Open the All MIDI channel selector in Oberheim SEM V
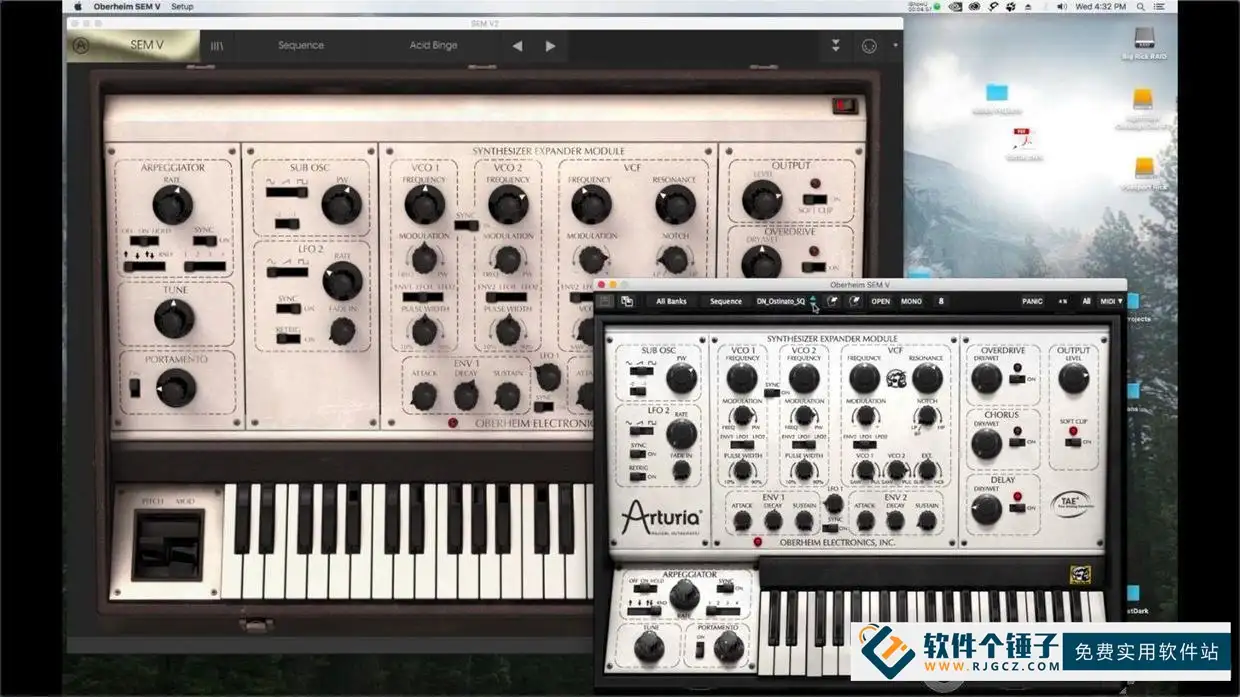 click(x=1086, y=301)
